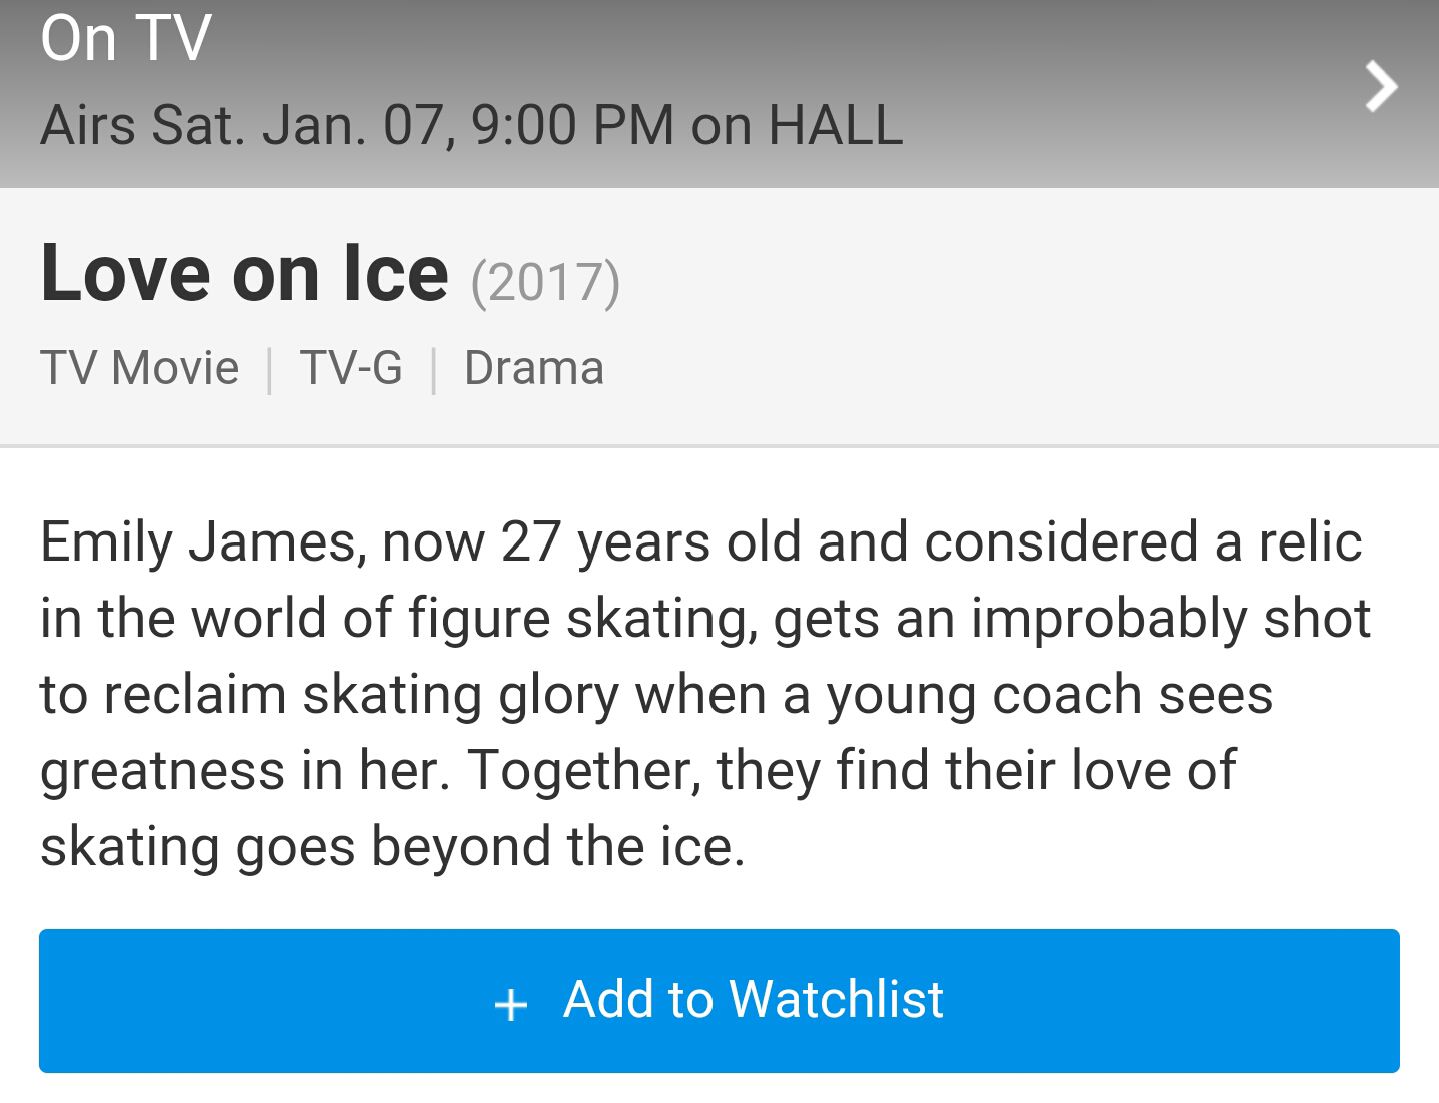Select the Drama genre link
1439x1103 pixels.
(534, 368)
